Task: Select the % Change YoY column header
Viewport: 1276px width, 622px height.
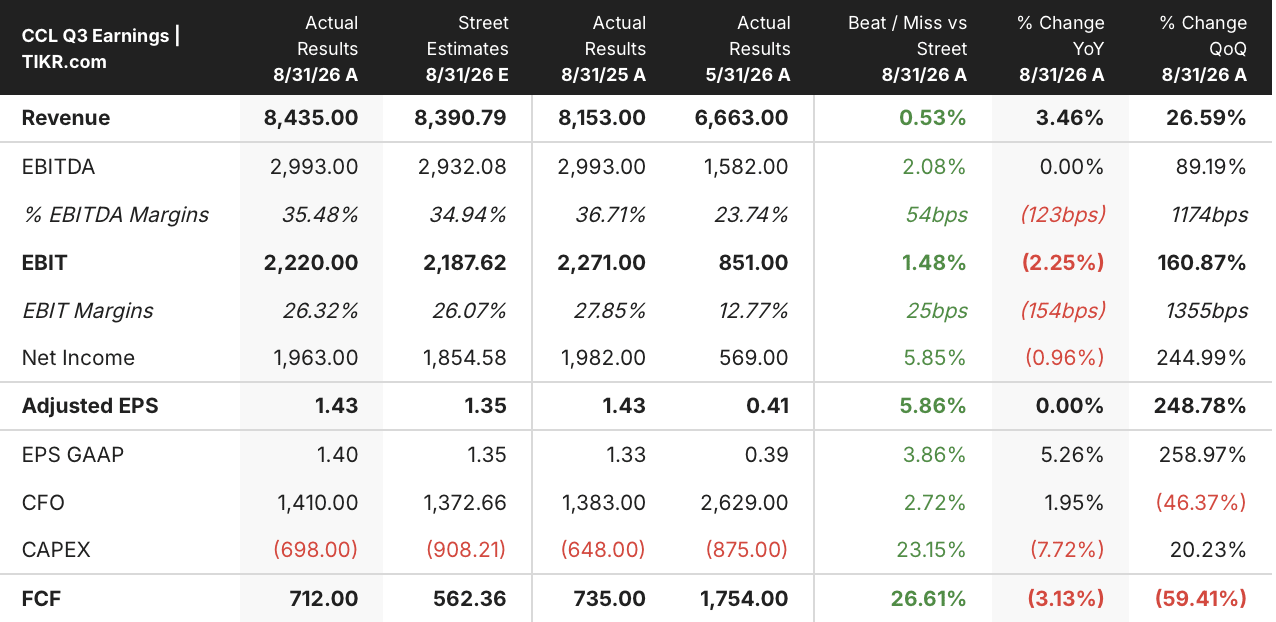Action: point(1061,48)
